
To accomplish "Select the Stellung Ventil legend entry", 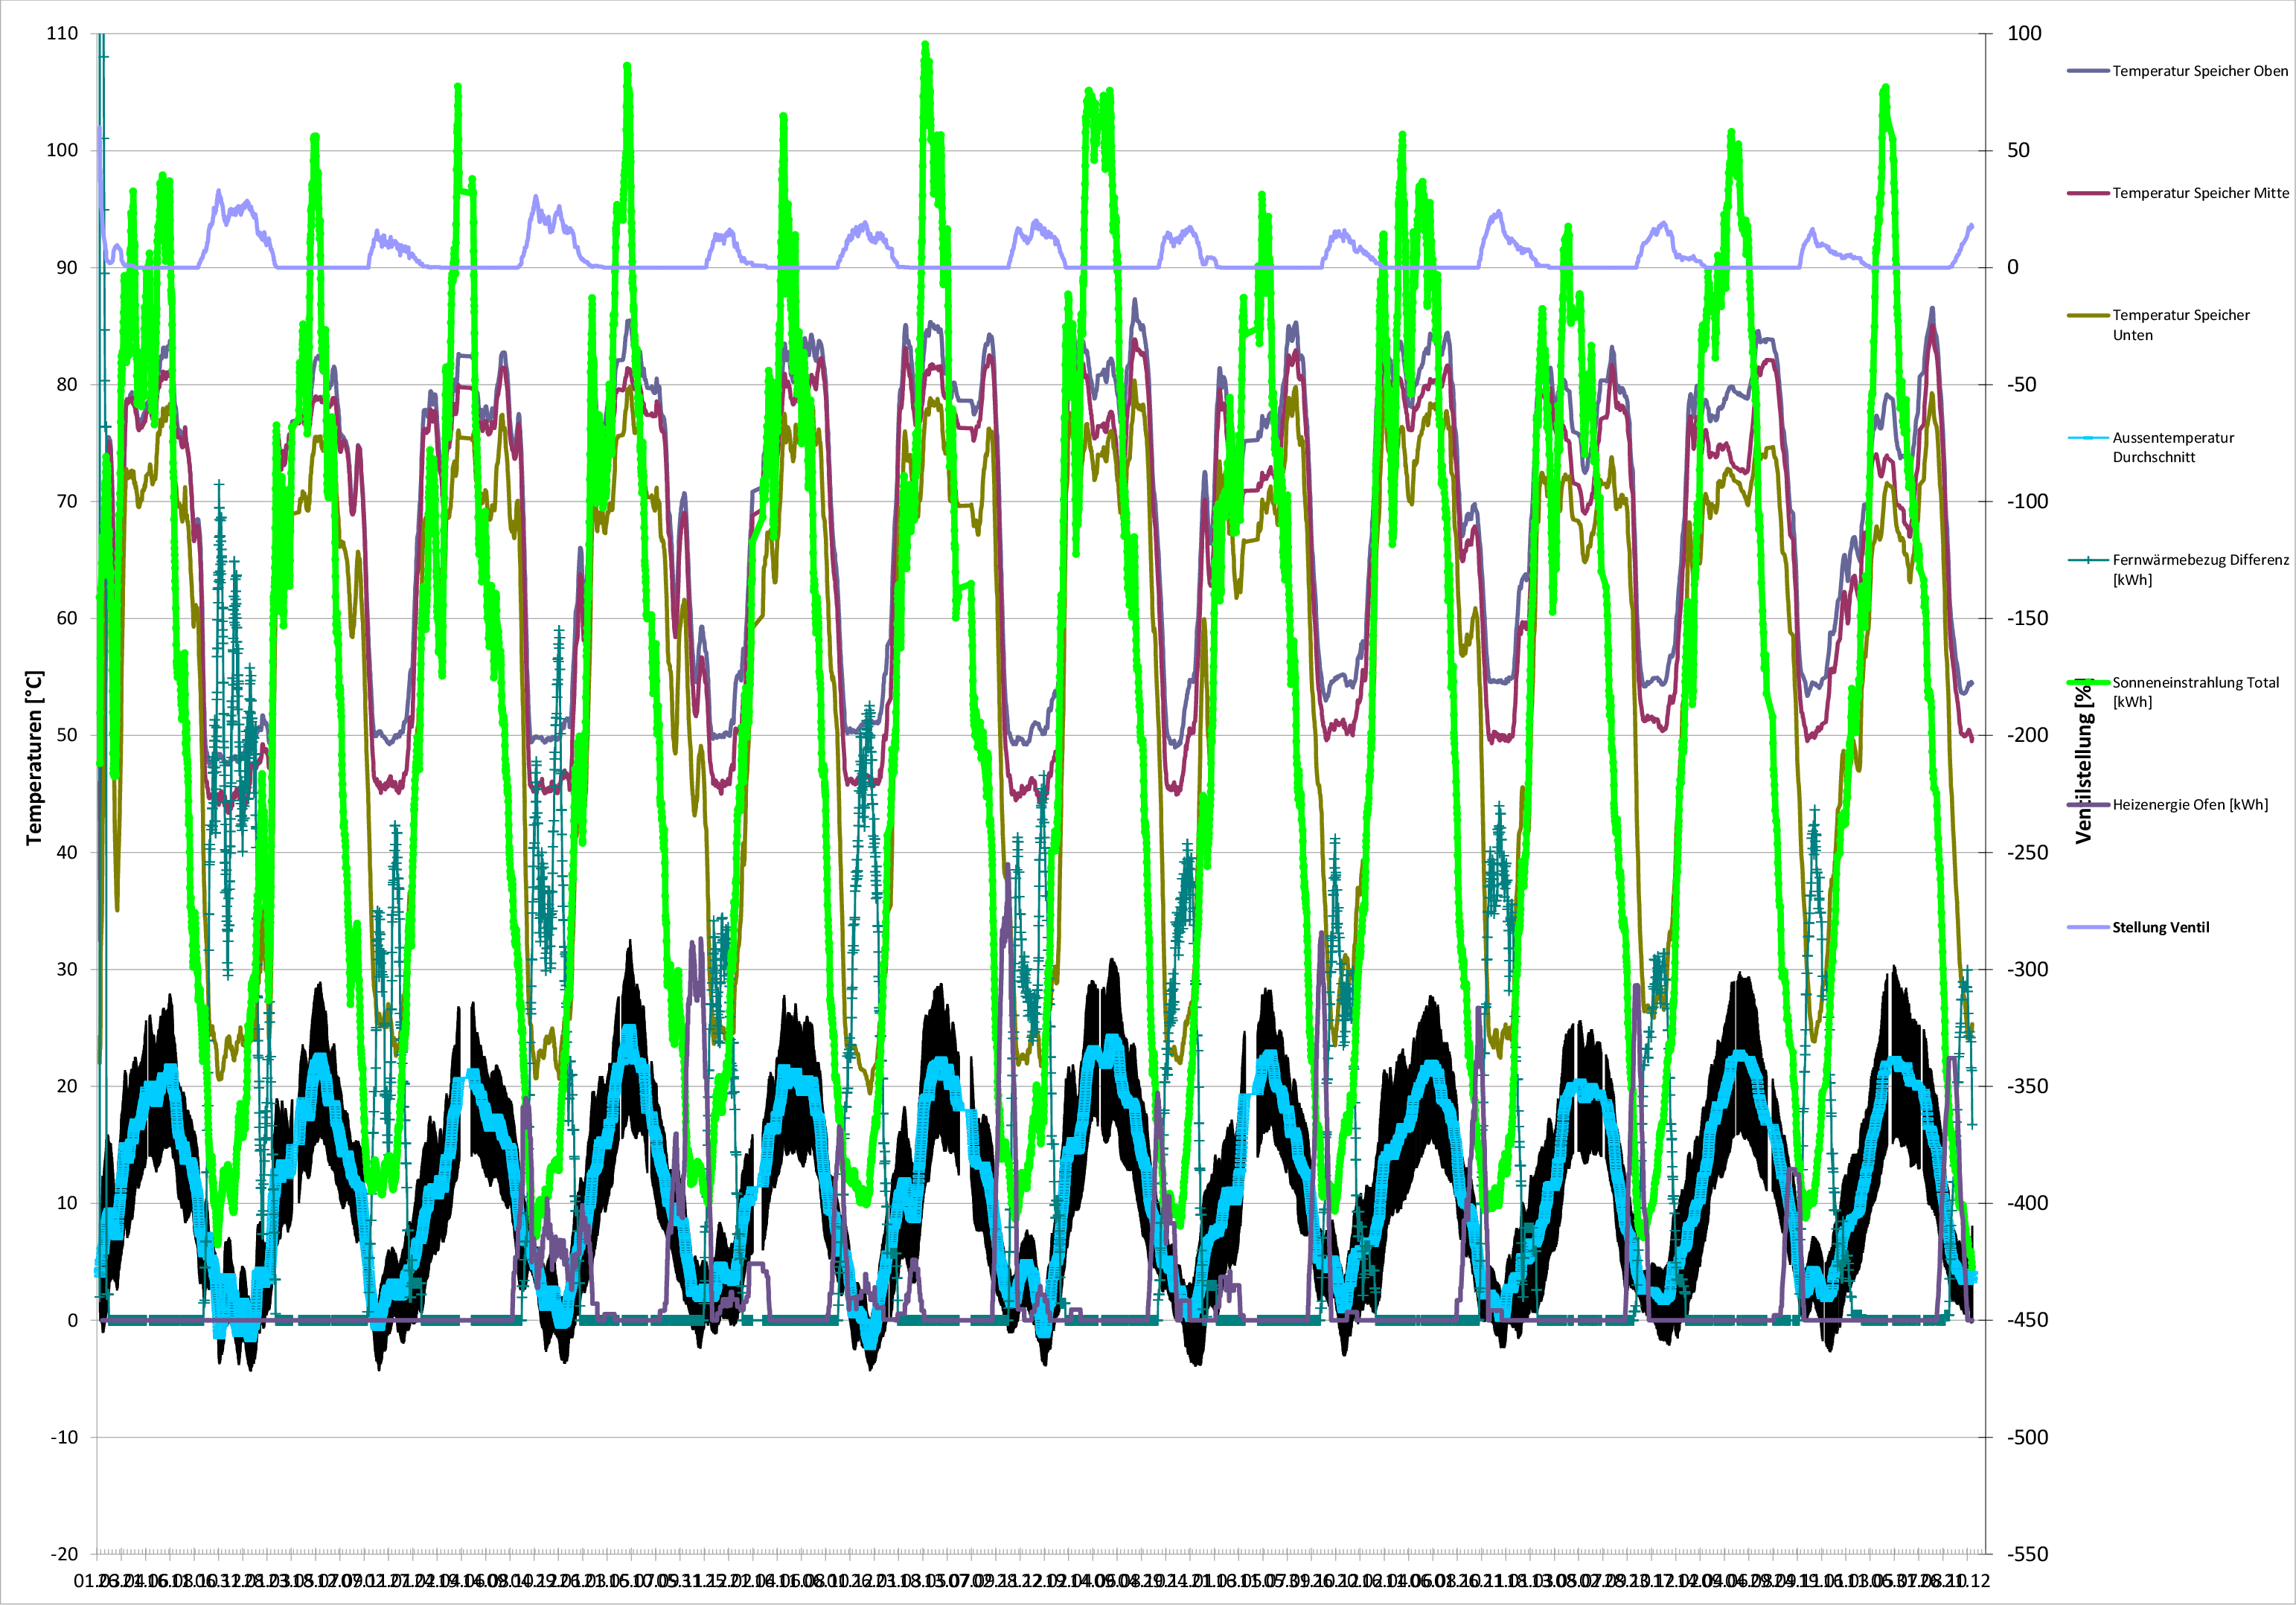I will click(x=2160, y=927).
